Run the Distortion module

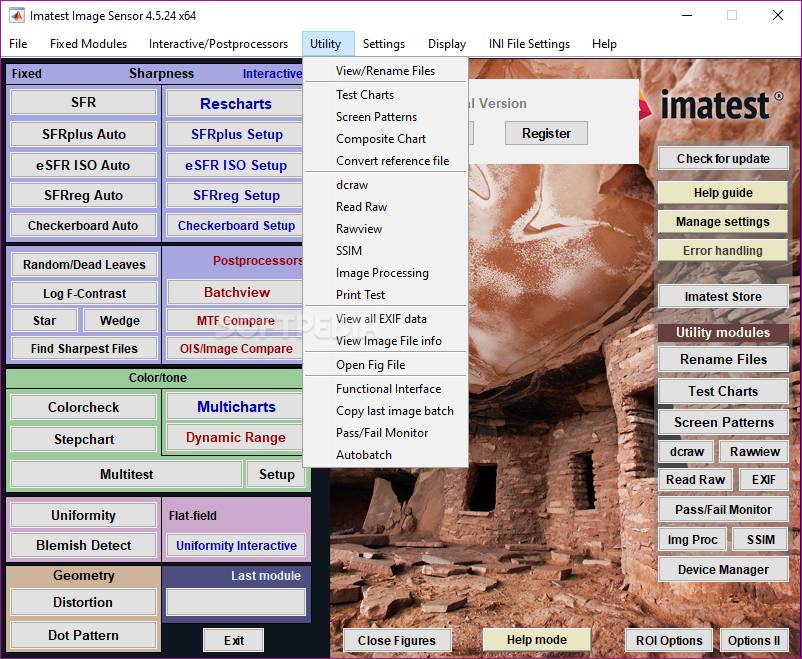(83, 602)
